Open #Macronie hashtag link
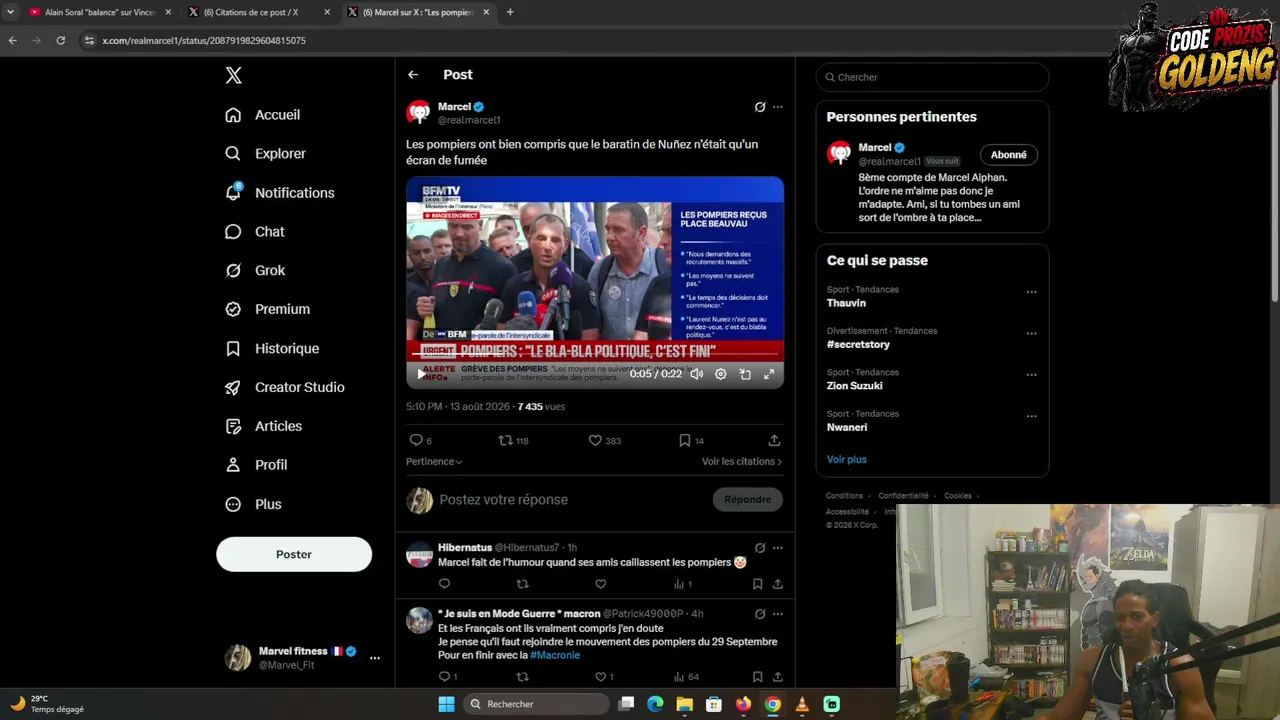The height and width of the screenshot is (720, 1280). point(555,655)
